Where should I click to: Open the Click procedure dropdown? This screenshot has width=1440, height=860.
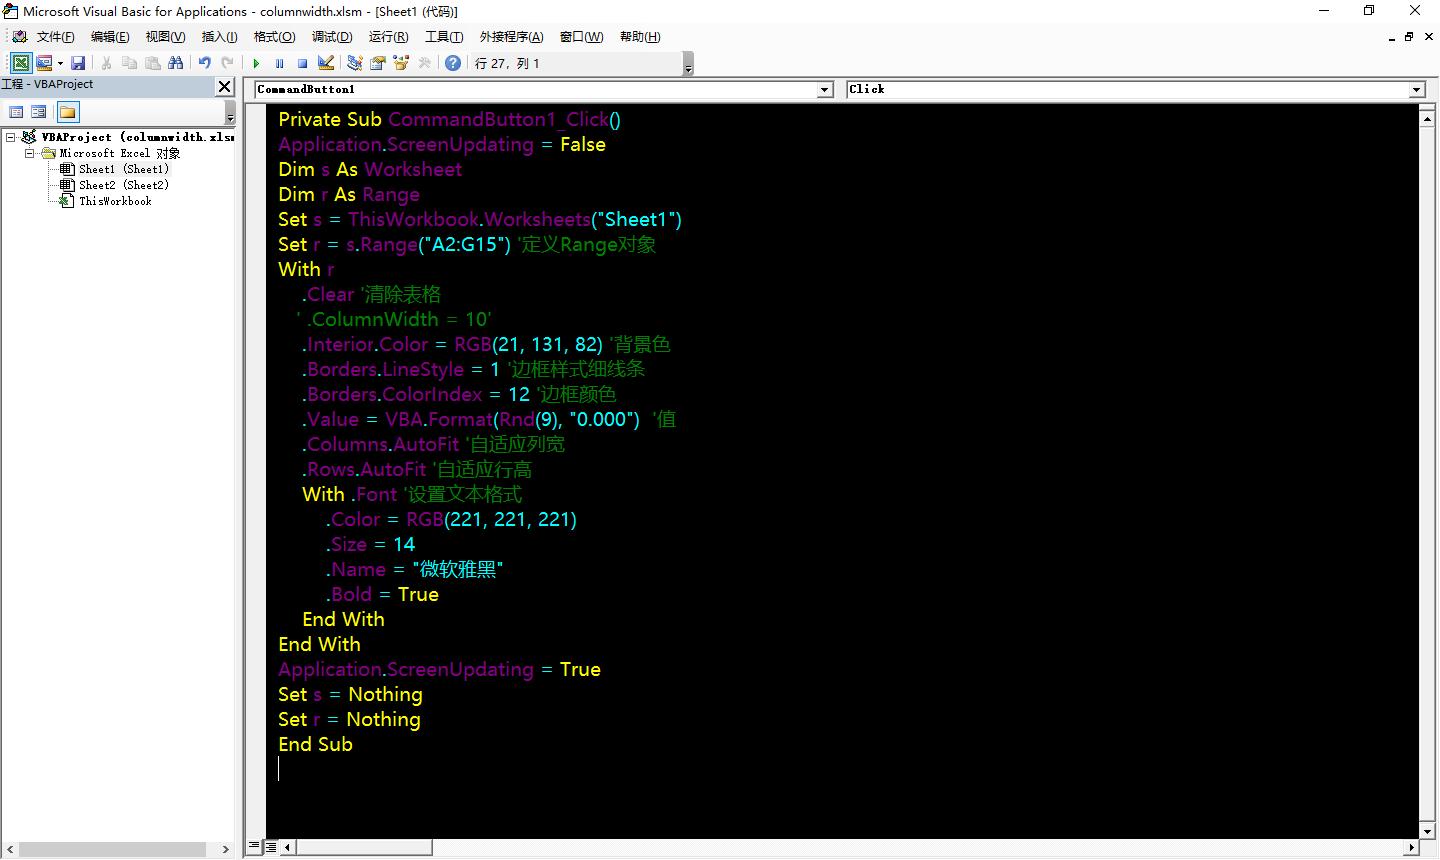click(x=1416, y=90)
